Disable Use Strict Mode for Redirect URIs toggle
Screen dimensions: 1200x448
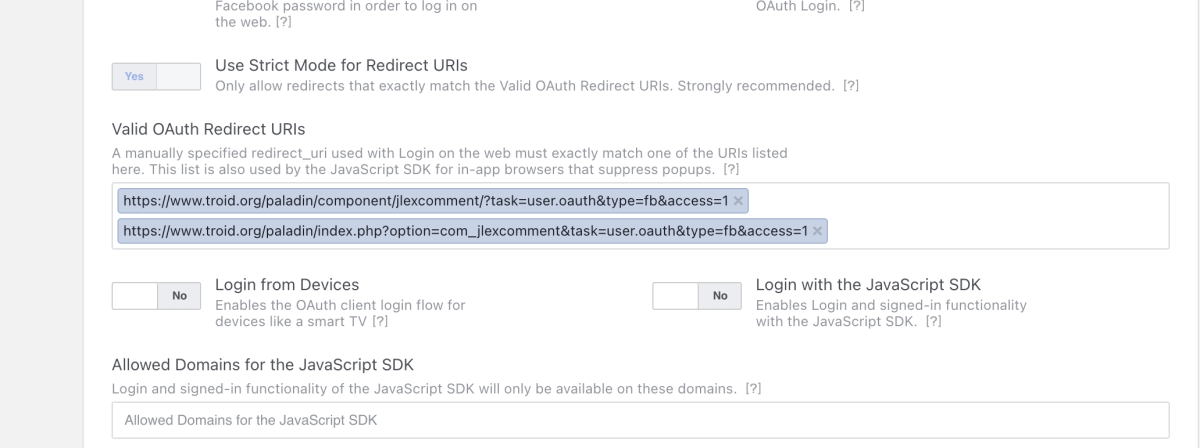pyautogui.click(x=156, y=77)
